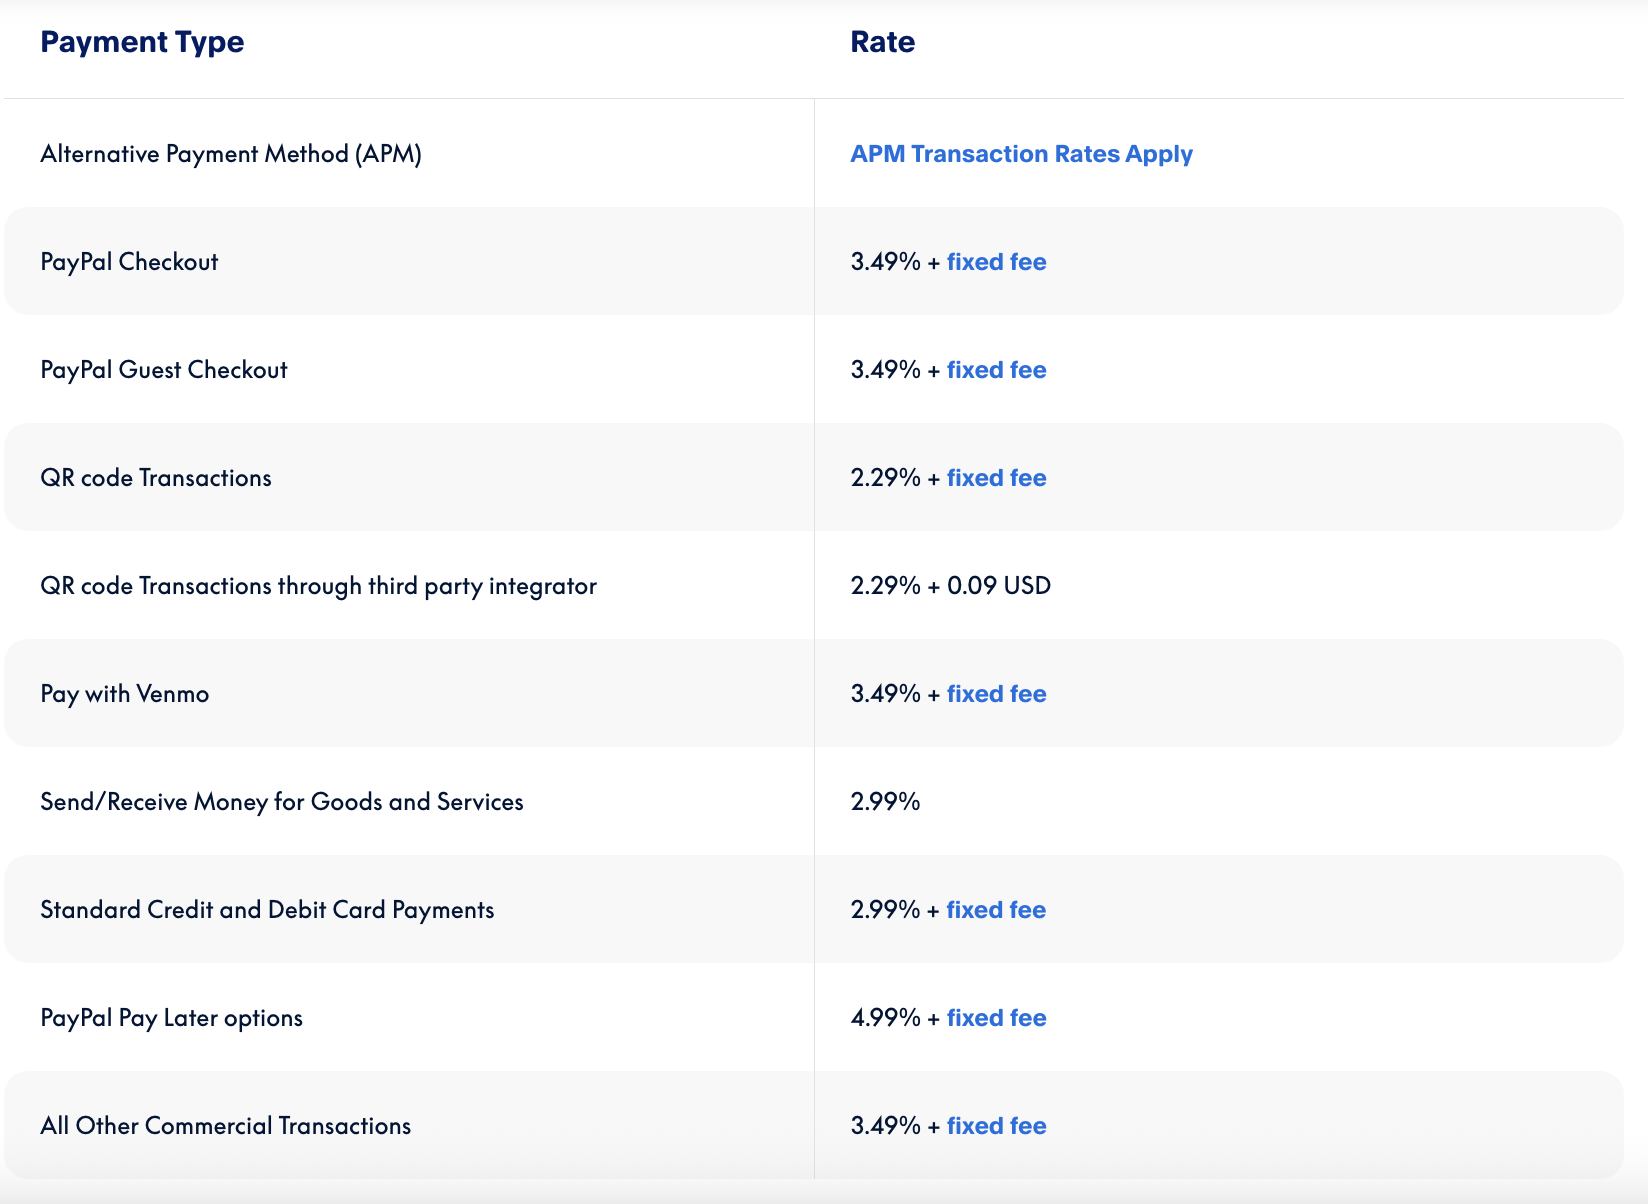Open fixed fee link in PayPal Guest Checkout row

[x=996, y=370]
